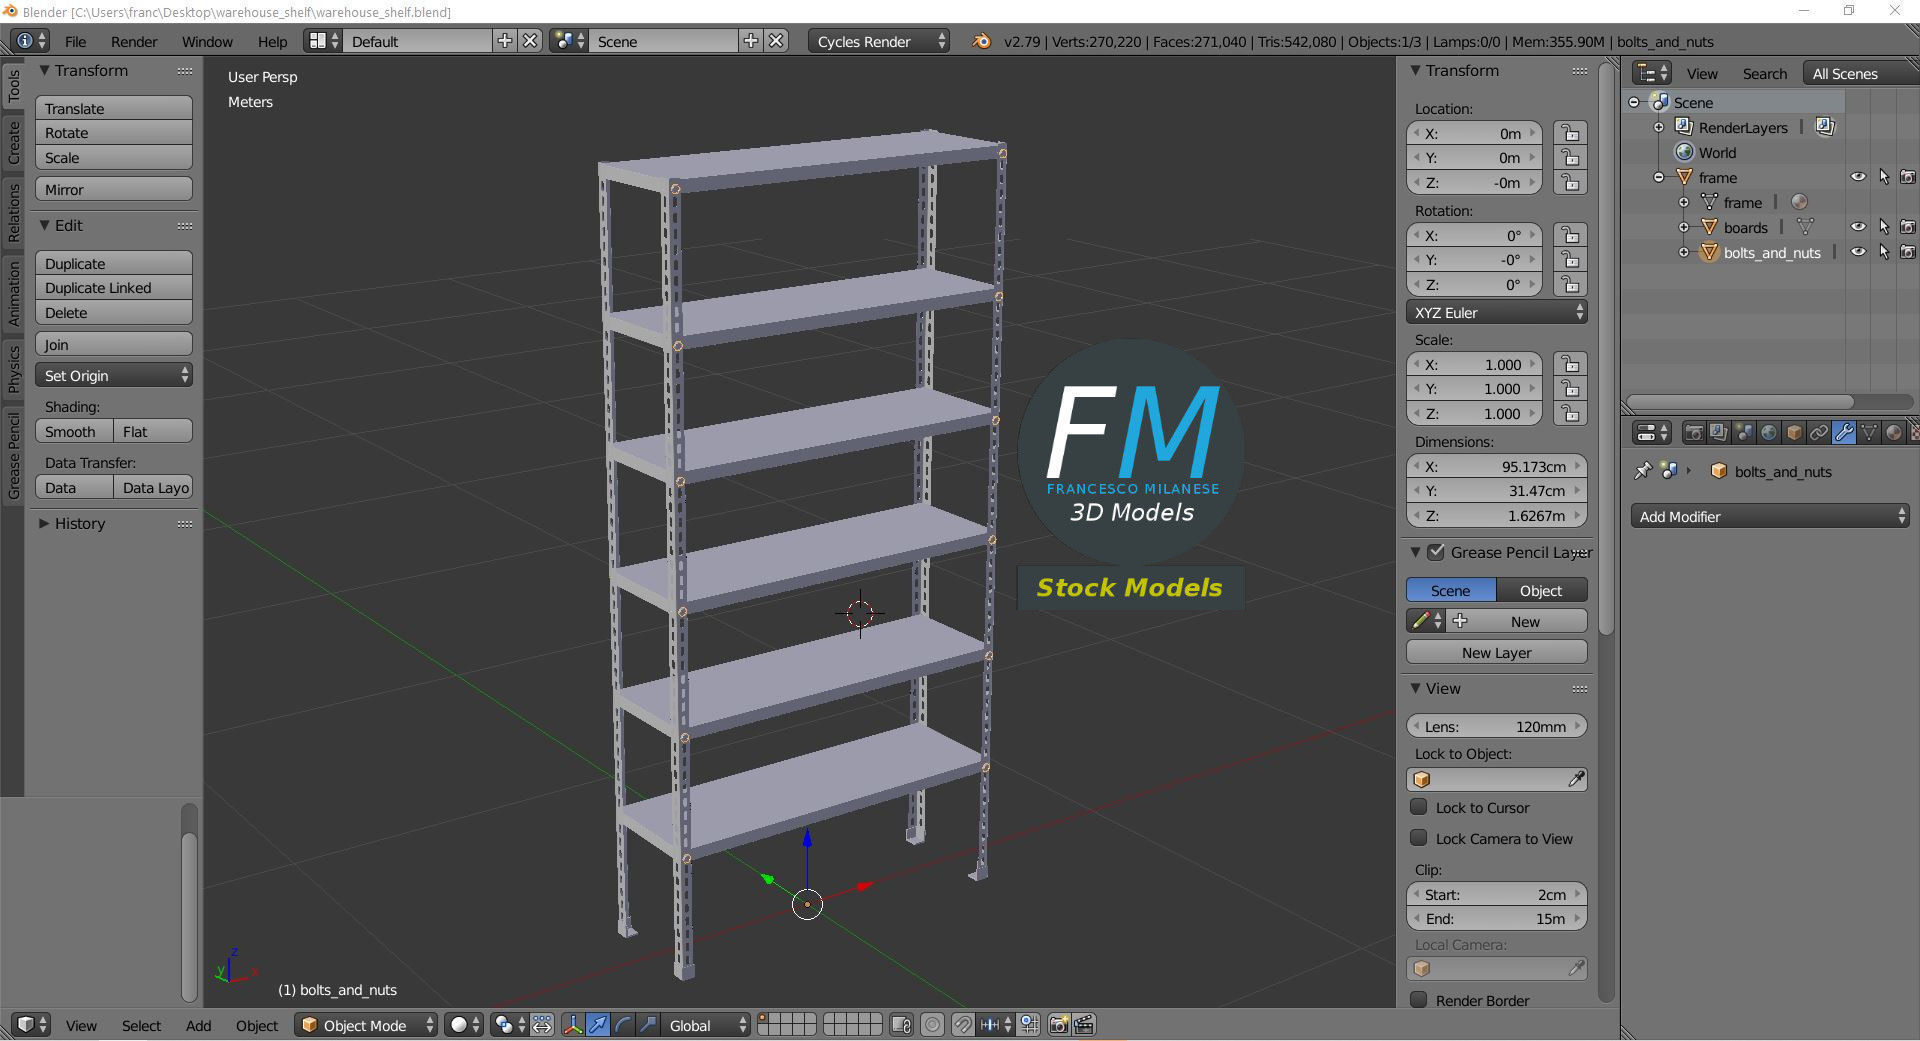Screen dimensions: 1920x1041
Task: Click the boards row selectability arrow
Action: (1884, 227)
